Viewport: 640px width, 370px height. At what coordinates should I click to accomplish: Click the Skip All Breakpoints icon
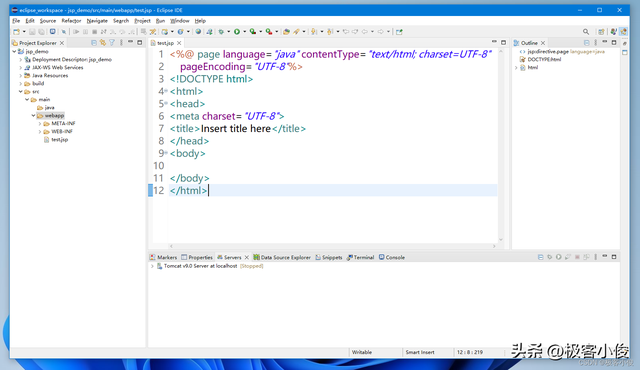pos(64,31)
